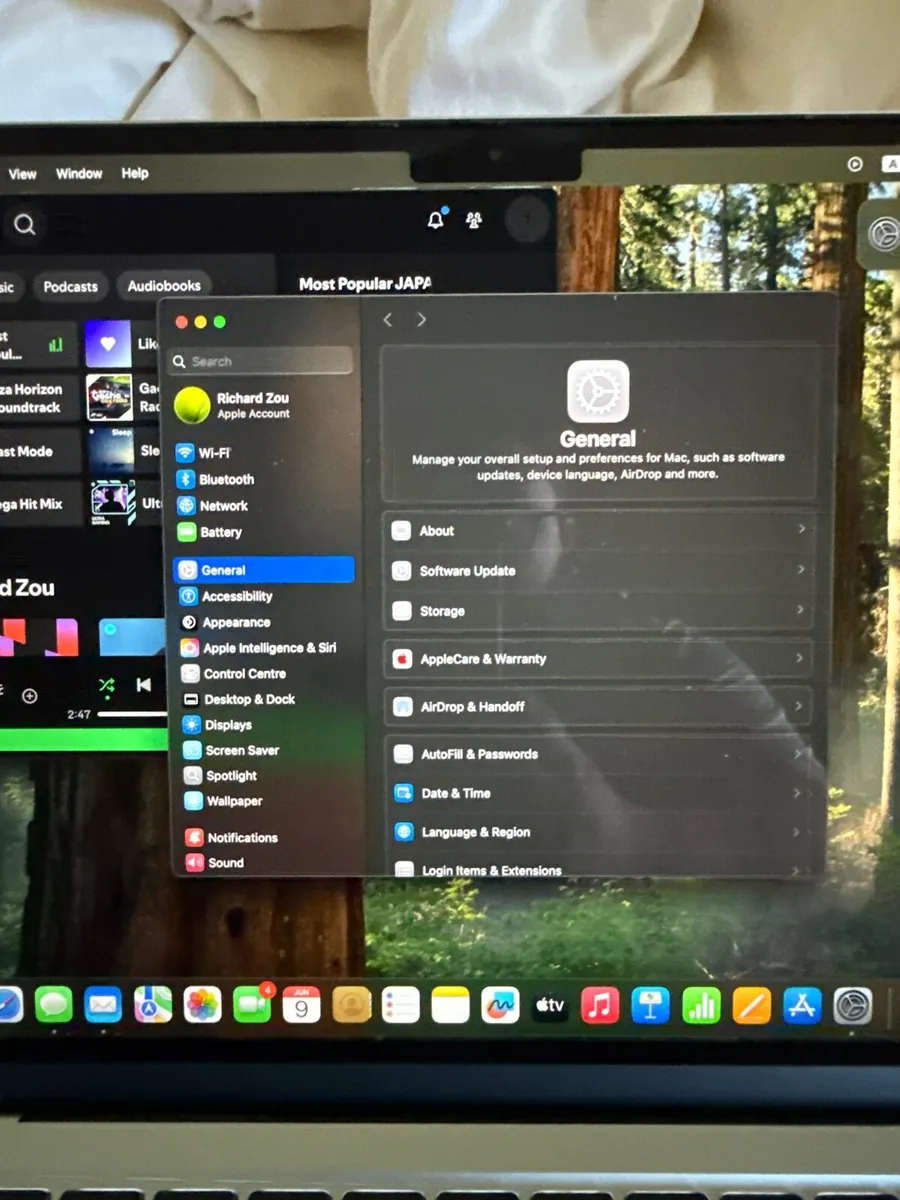Open Control Centre in the sidebar
The image size is (900, 1200).
(x=233, y=674)
